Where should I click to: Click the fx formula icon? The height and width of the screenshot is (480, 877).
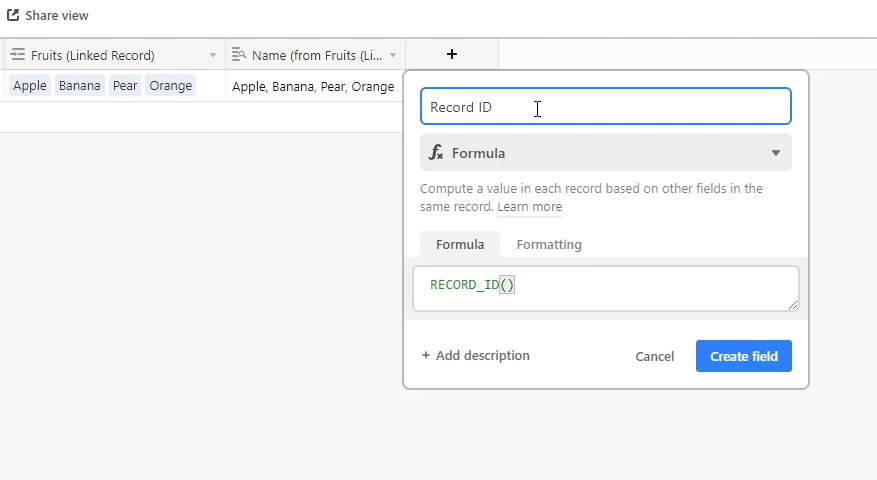(x=436, y=152)
